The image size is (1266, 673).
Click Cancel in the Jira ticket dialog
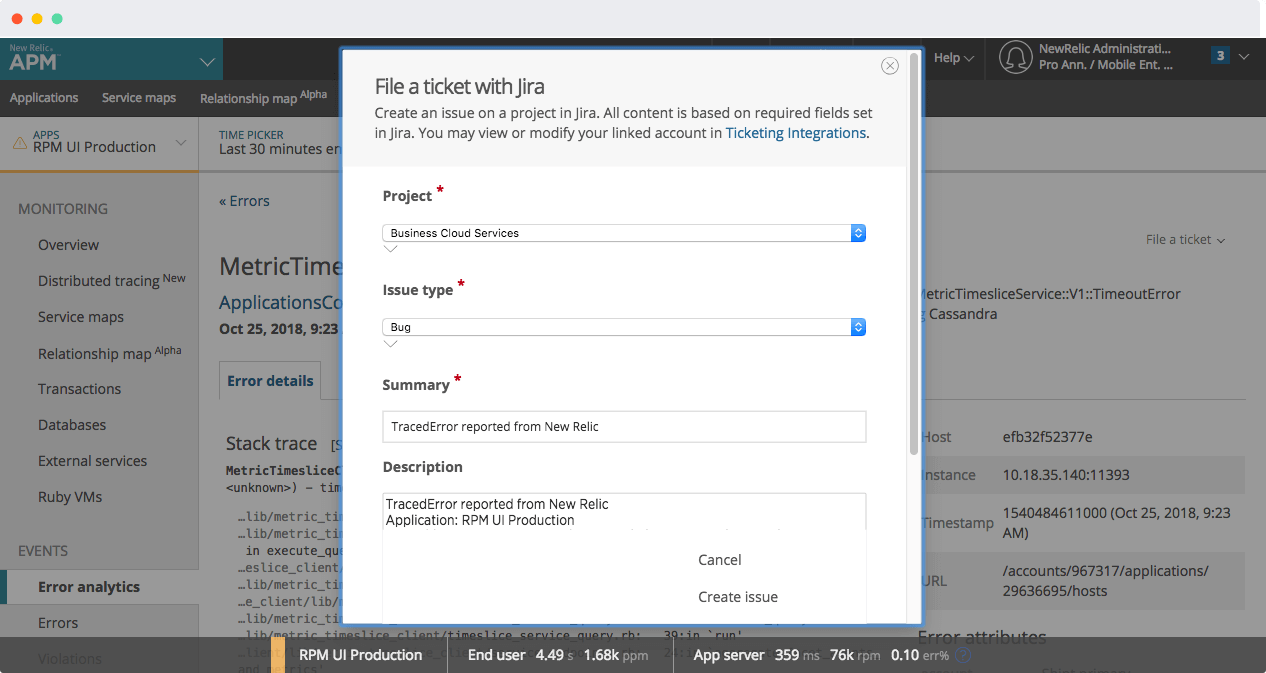point(720,560)
